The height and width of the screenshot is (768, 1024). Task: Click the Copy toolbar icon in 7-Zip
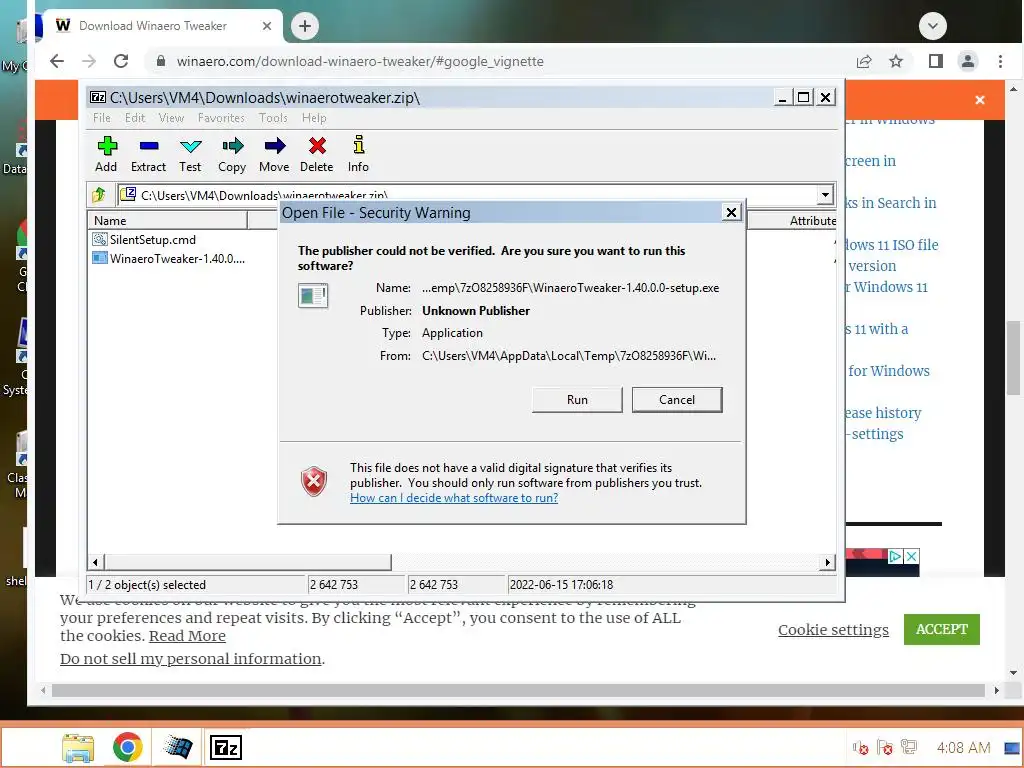click(232, 154)
